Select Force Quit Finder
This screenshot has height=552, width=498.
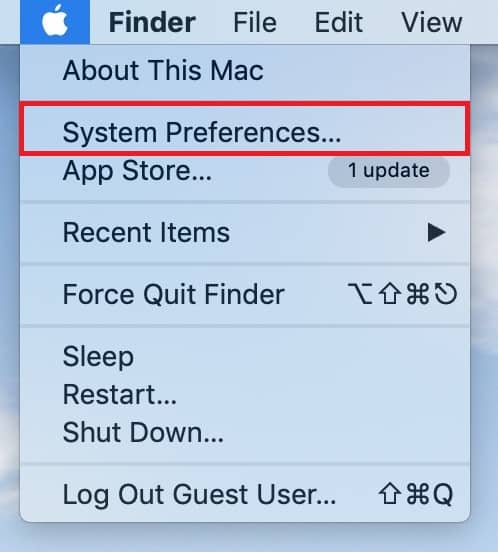[245, 294]
